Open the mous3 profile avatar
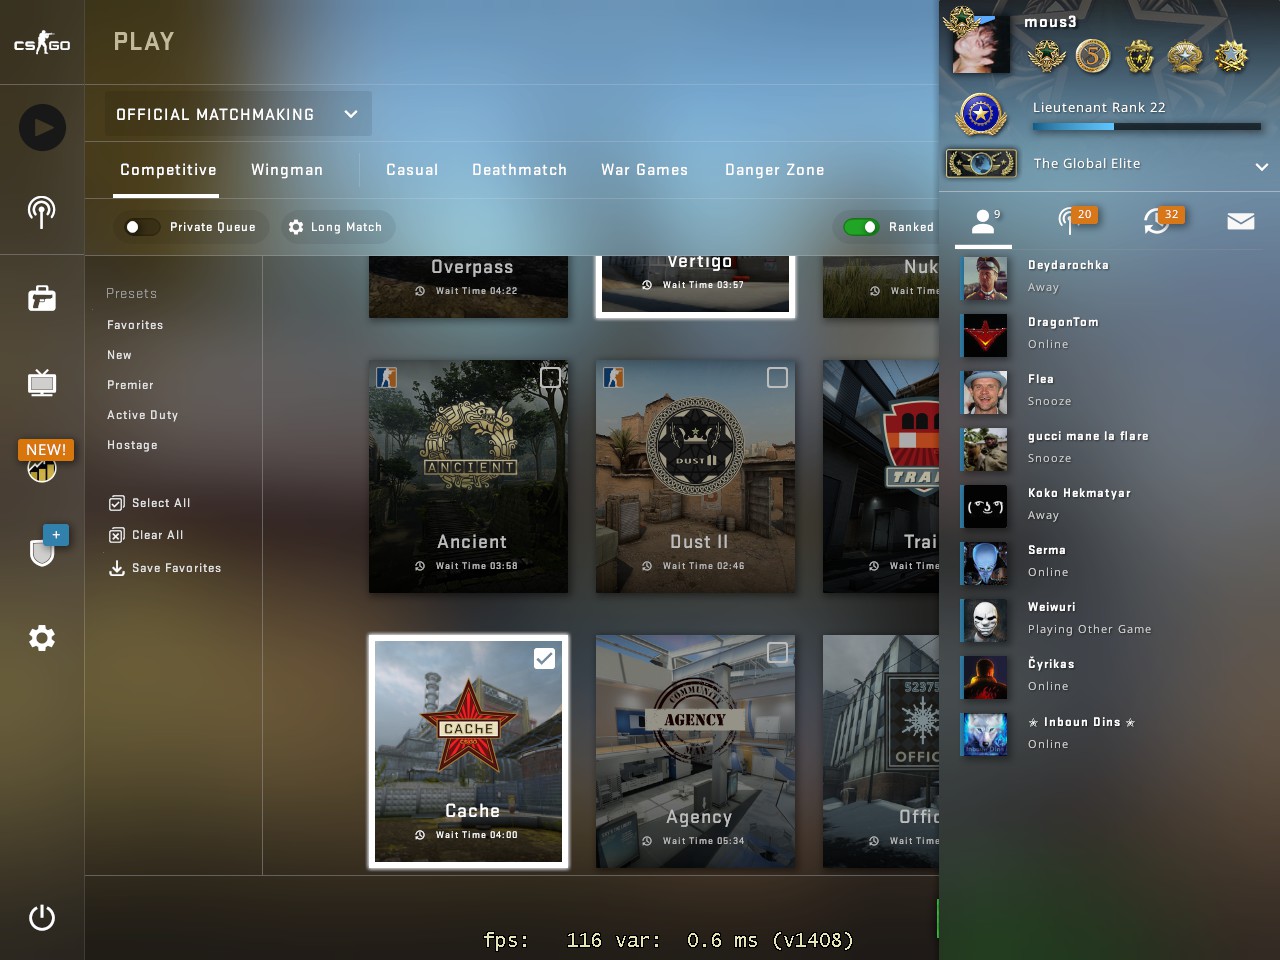This screenshot has width=1280, height=960. point(980,44)
